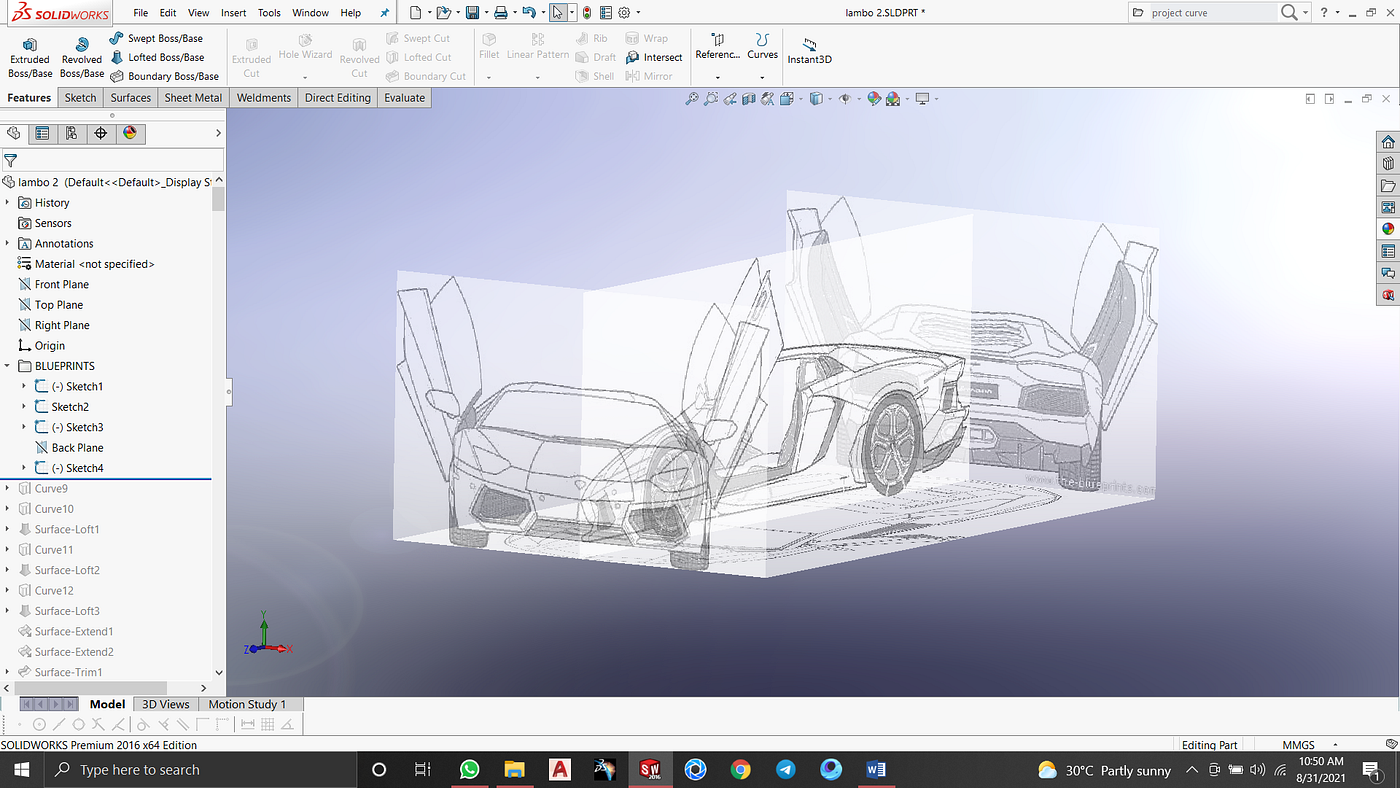Viewport: 1400px width, 788px height.
Task: Open the PropertyManager tab icon
Action: click(42, 133)
